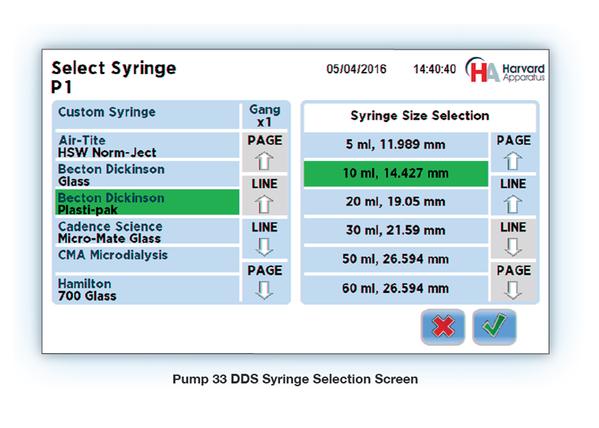Choose the 60 ml, 26.594 mm size

point(396,289)
